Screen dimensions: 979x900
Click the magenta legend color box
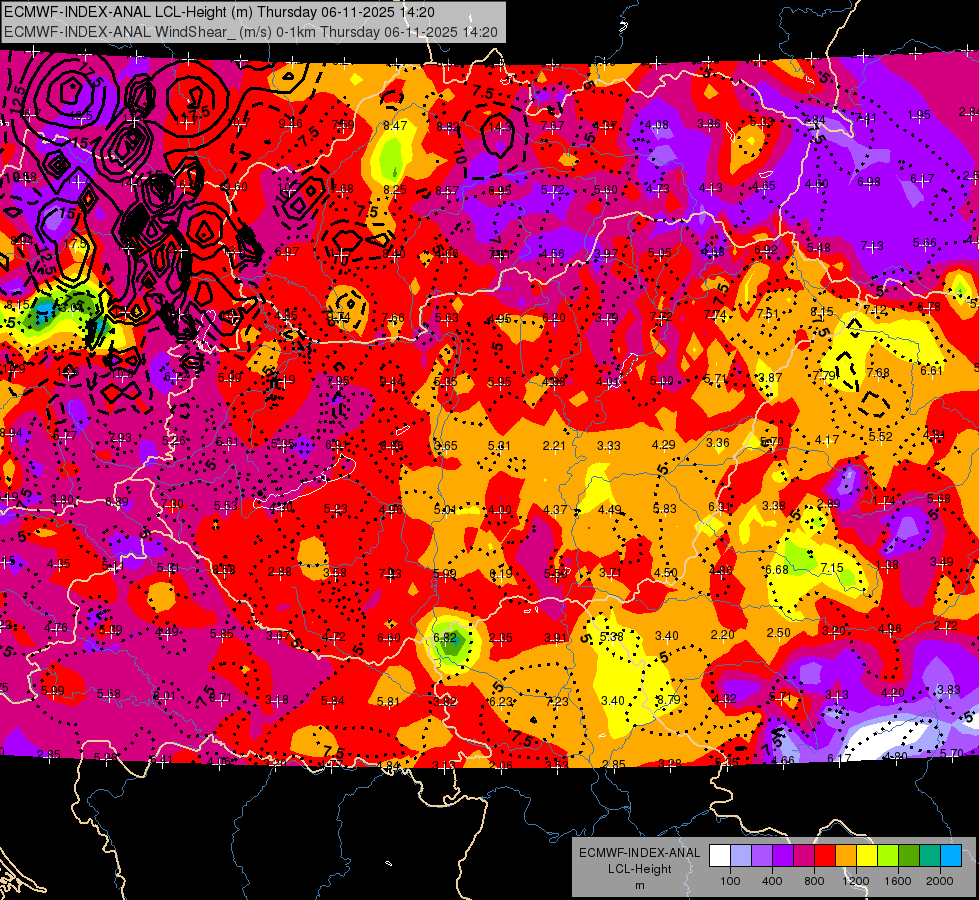[804, 856]
